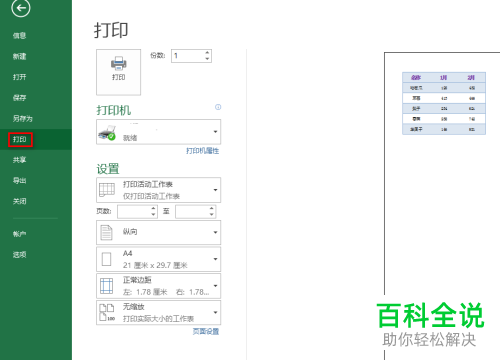Select the 打印 menu item
This screenshot has height=360, width=500.
click(x=19, y=139)
